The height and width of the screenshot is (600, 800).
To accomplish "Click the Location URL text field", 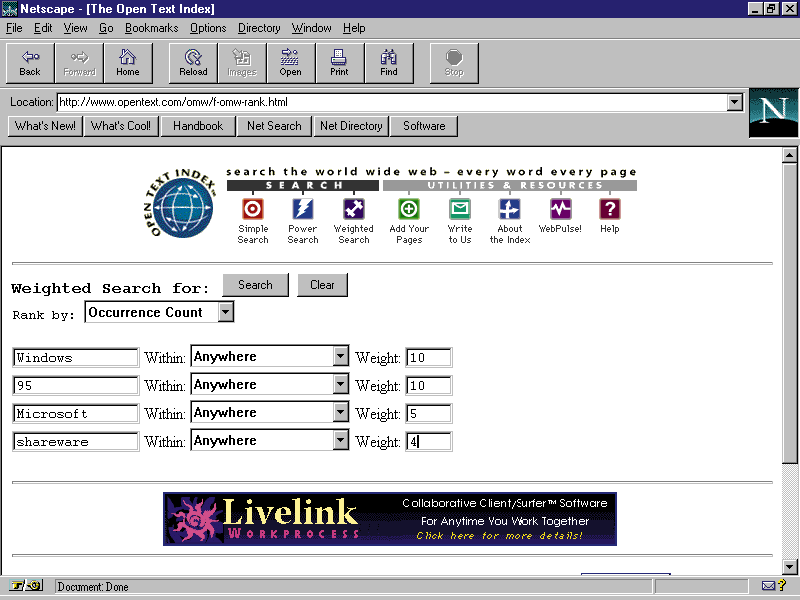I will click(392, 102).
